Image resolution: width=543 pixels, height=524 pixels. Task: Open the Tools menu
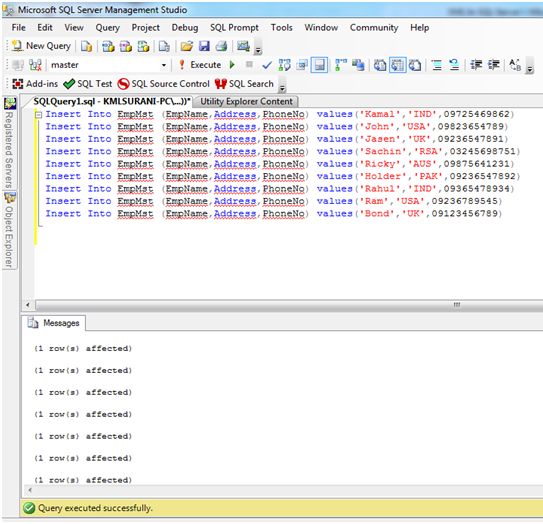[x=282, y=28]
